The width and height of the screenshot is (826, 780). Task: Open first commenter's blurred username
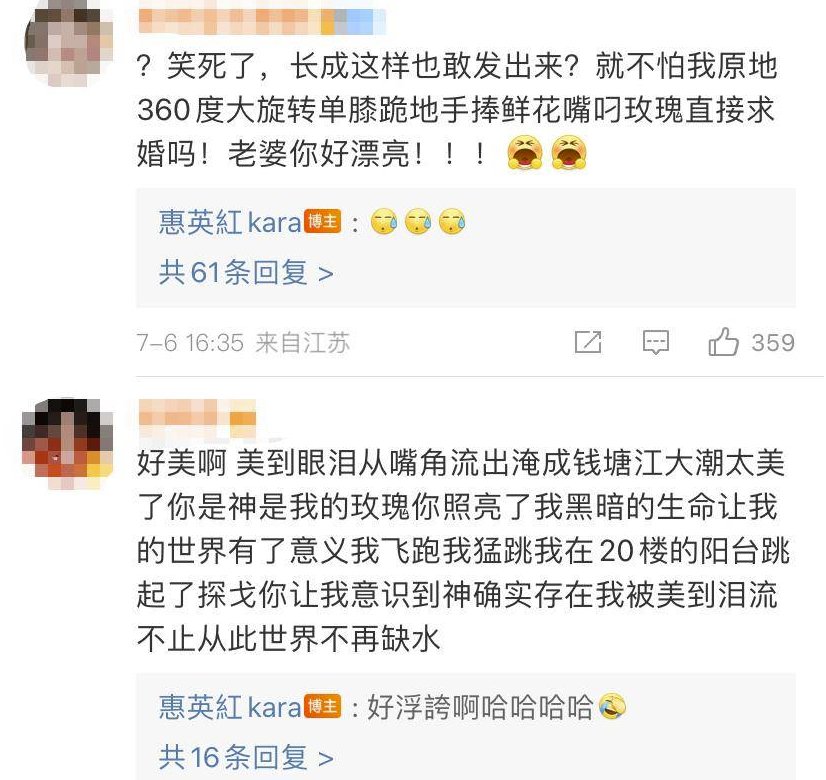click(262, 21)
